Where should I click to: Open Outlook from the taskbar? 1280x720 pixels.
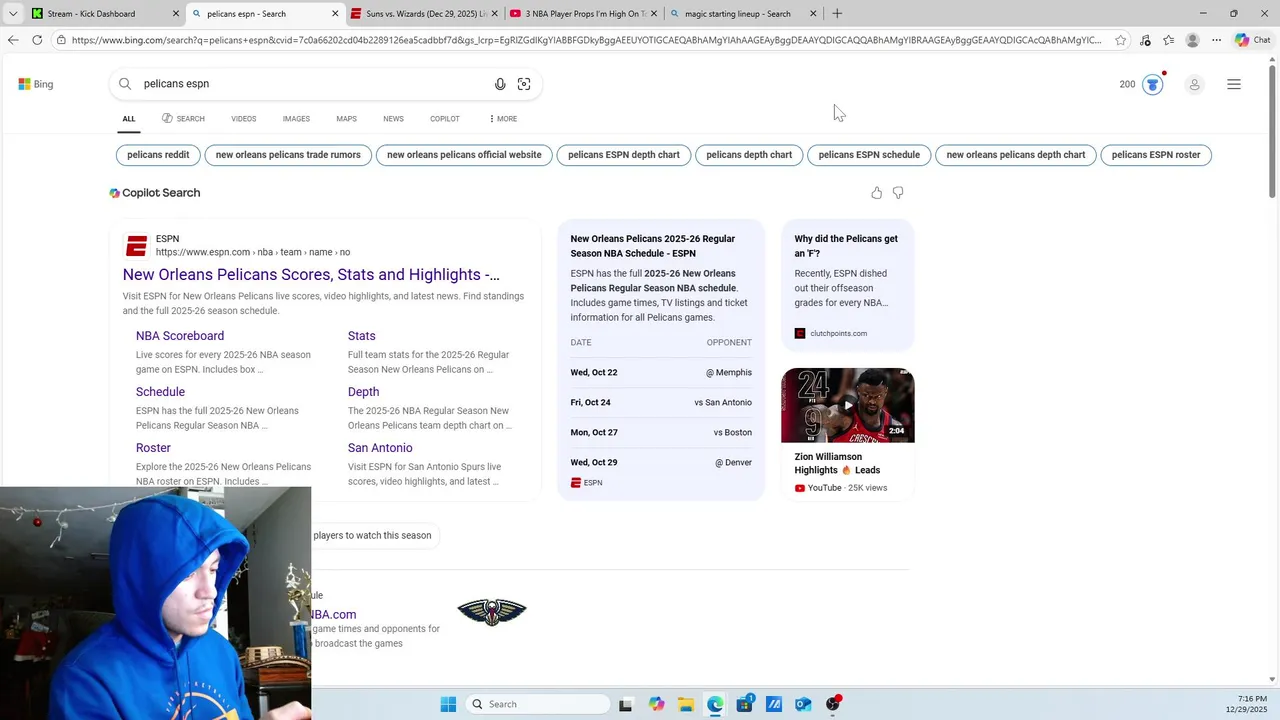tap(803, 704)
